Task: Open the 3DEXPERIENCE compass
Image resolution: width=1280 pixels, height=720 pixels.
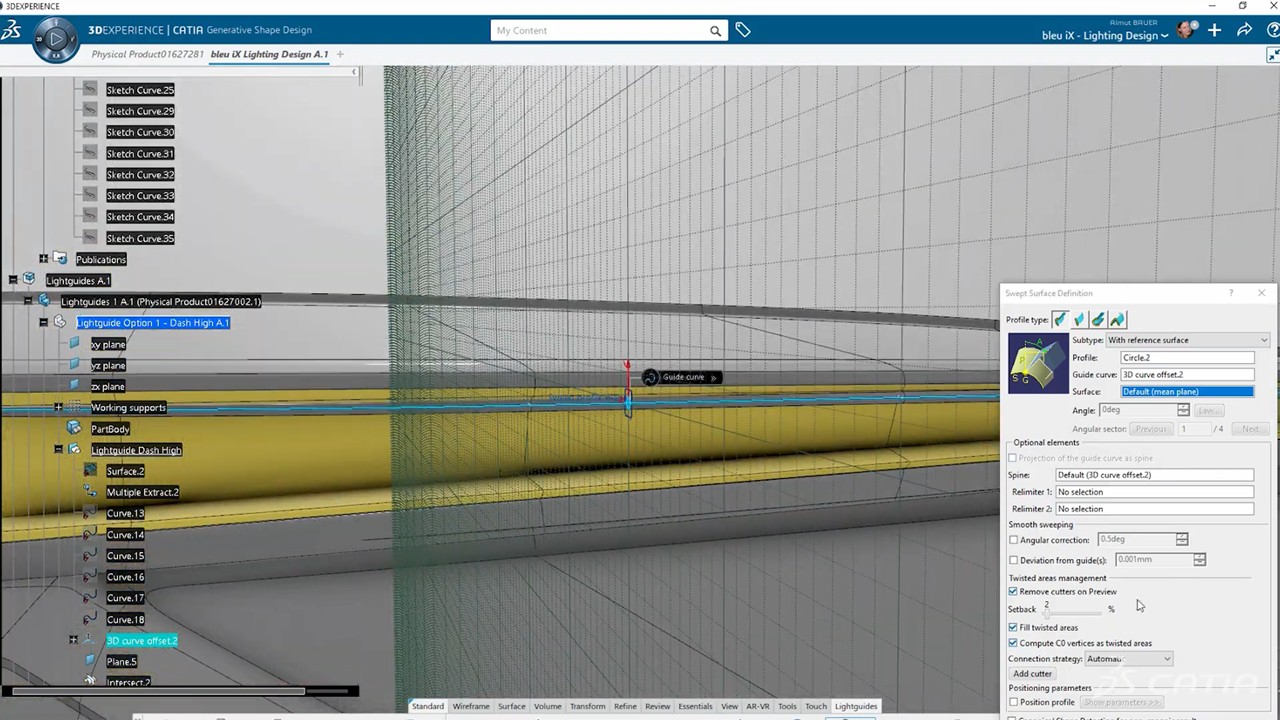Action: point(56,40)
